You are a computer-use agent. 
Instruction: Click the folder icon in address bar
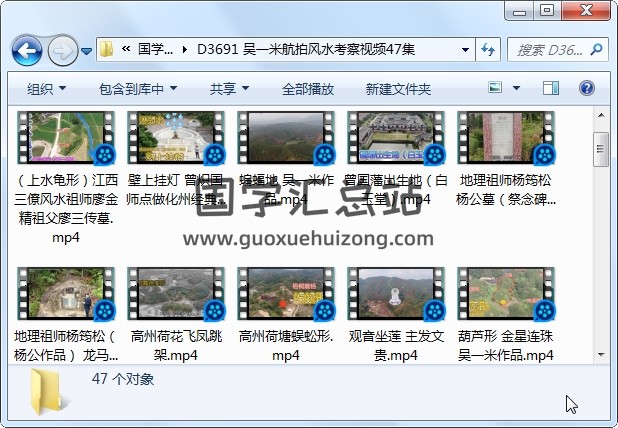[x=106, y=49]
